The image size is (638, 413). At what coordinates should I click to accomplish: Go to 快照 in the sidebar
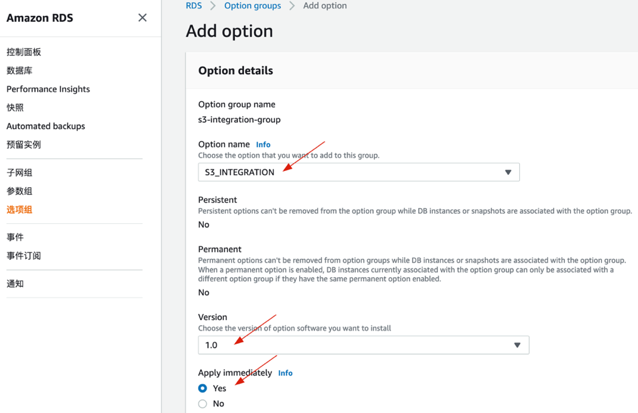[15, 108]
